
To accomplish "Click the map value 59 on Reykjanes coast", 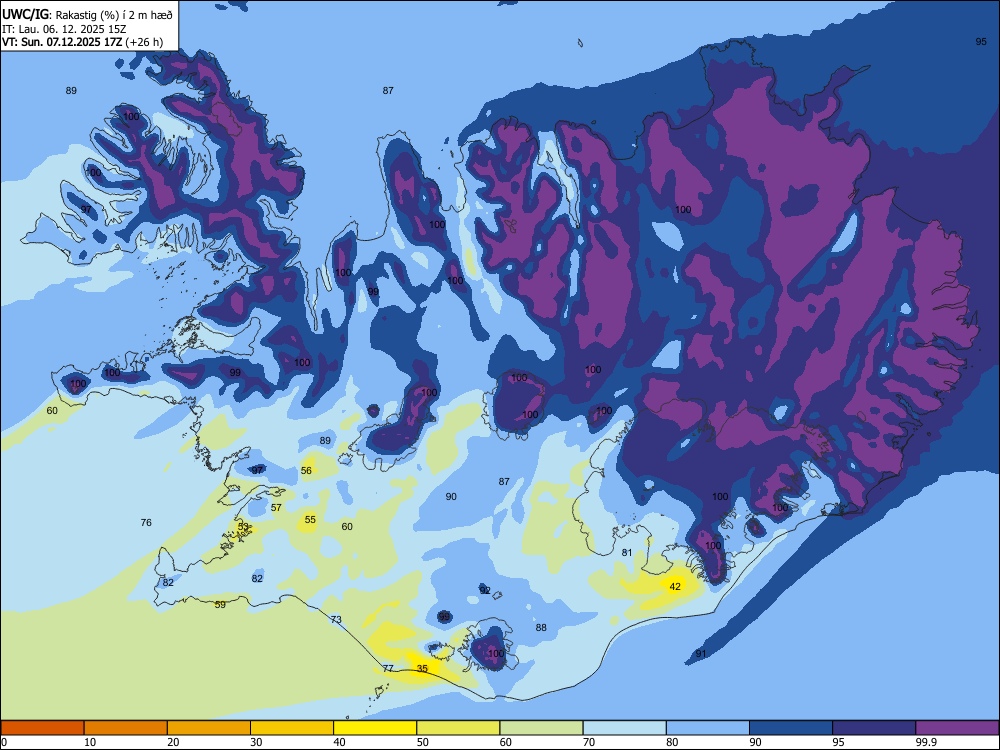I will pyautogui.click(x=220, y=604).
